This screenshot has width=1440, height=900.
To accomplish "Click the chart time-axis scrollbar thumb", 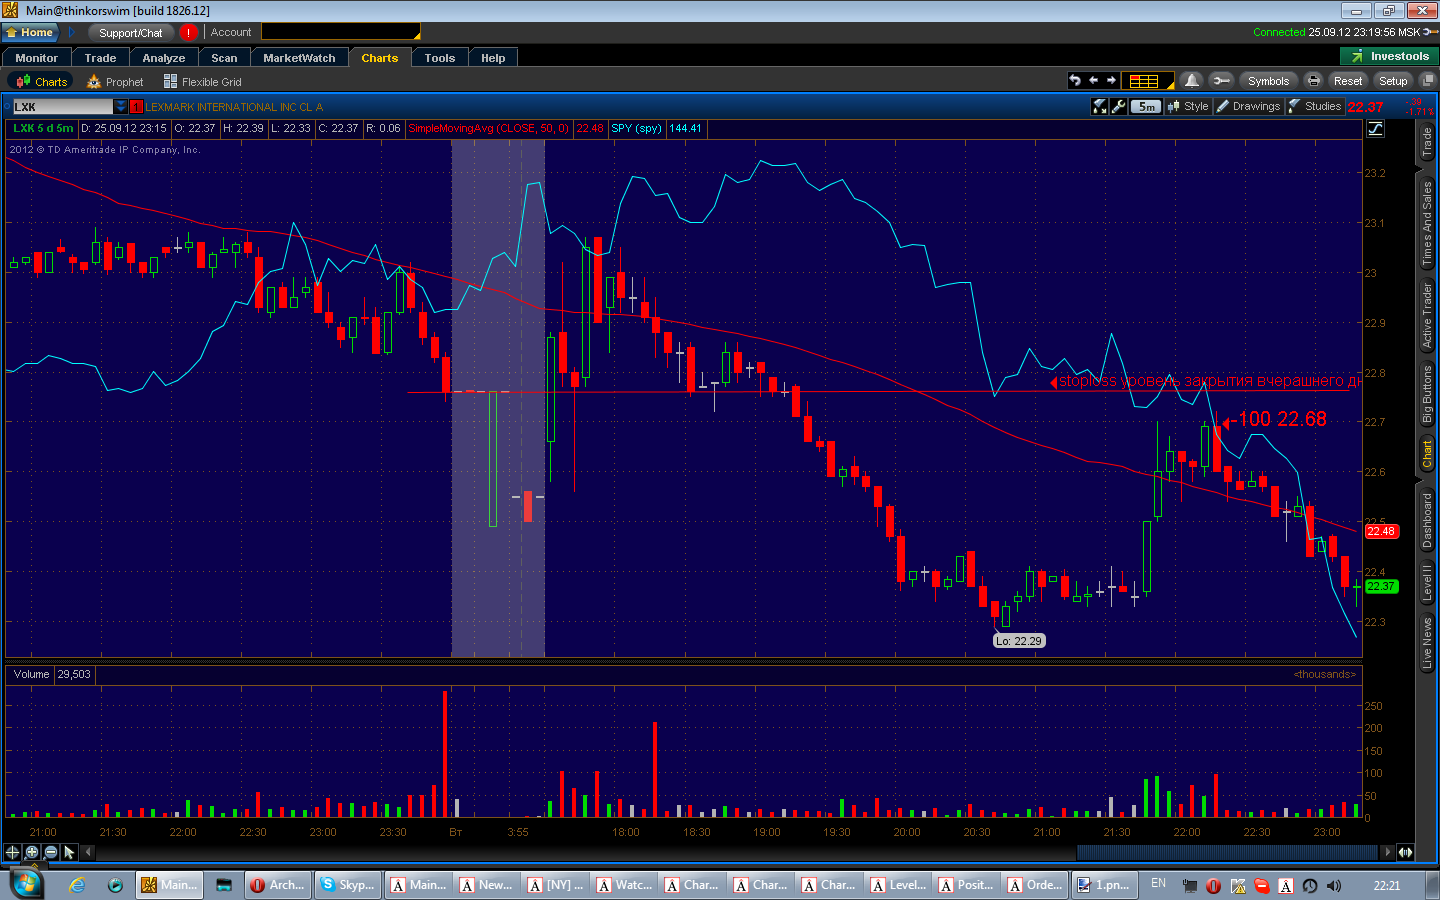I will pos(1228,852).
